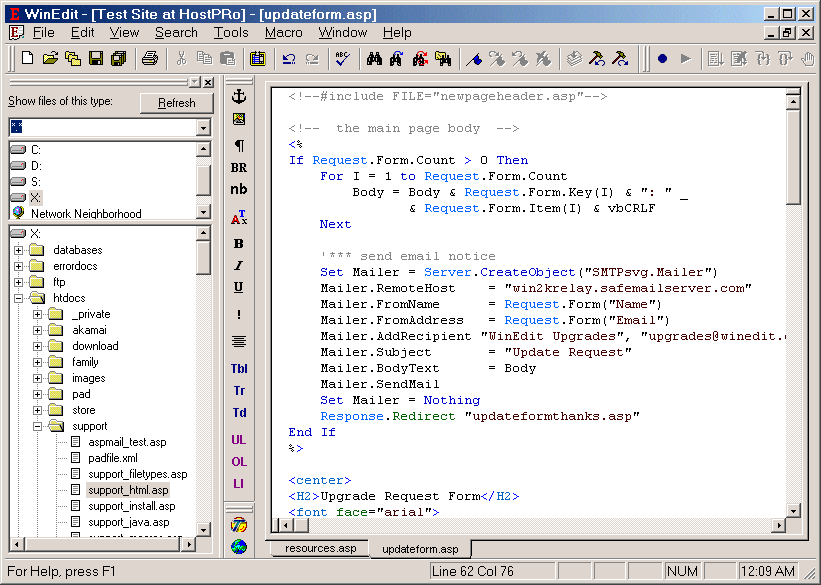The image size is (821, 585).
Task: Toggle bold formatting in HTML toolbar
Action: pos(239,243)
